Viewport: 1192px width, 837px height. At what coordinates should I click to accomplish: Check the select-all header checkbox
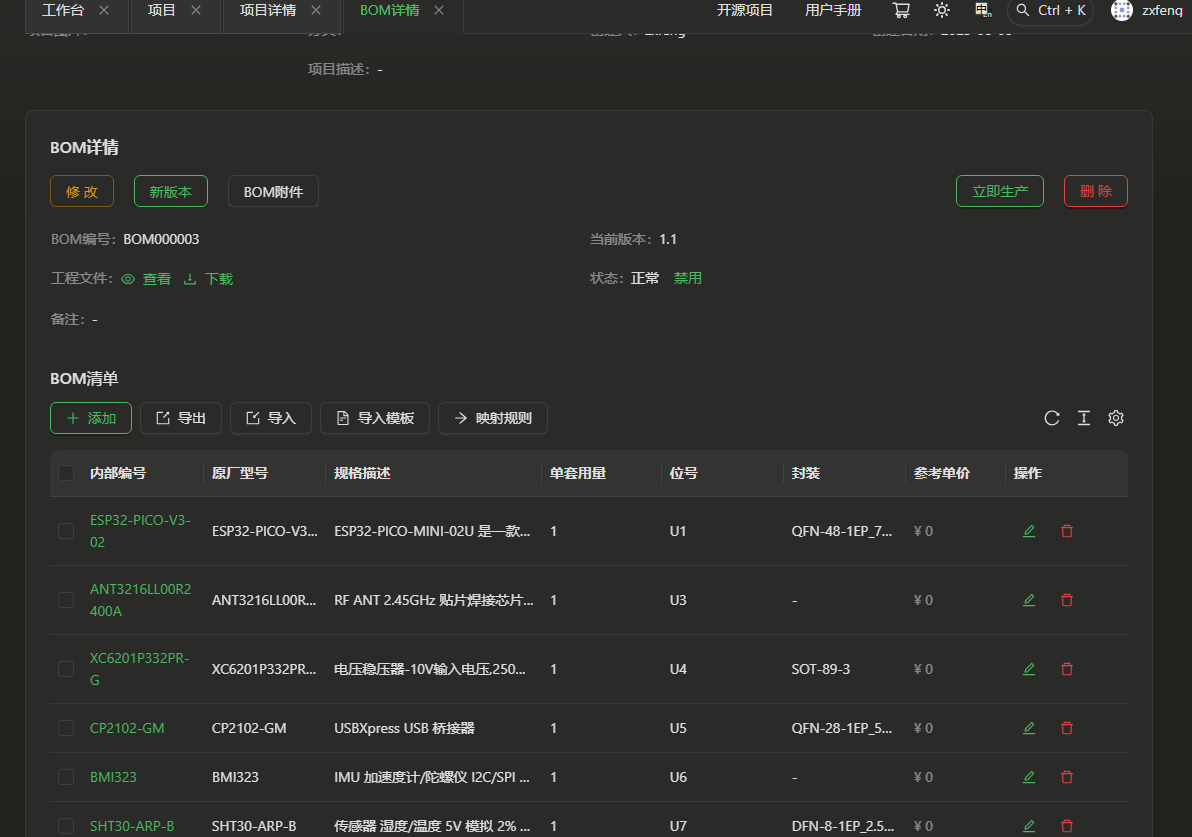click(66, 473)
